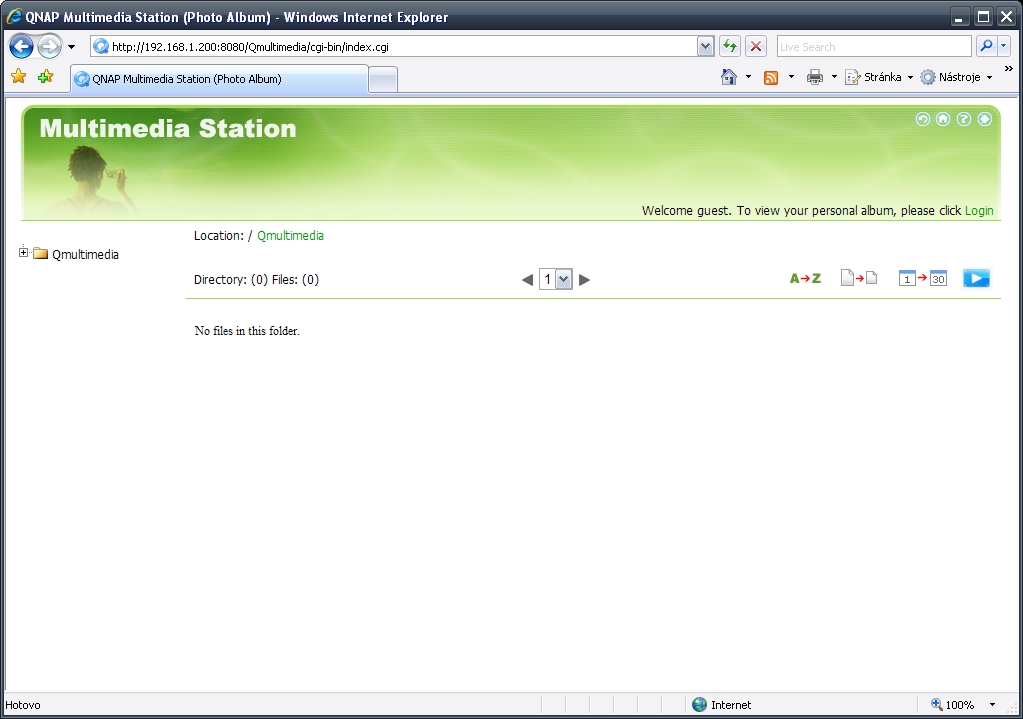1023x719 pixels.
Task: Expand the Qmultimedia folder tree node
Action: tap(23, 252)
